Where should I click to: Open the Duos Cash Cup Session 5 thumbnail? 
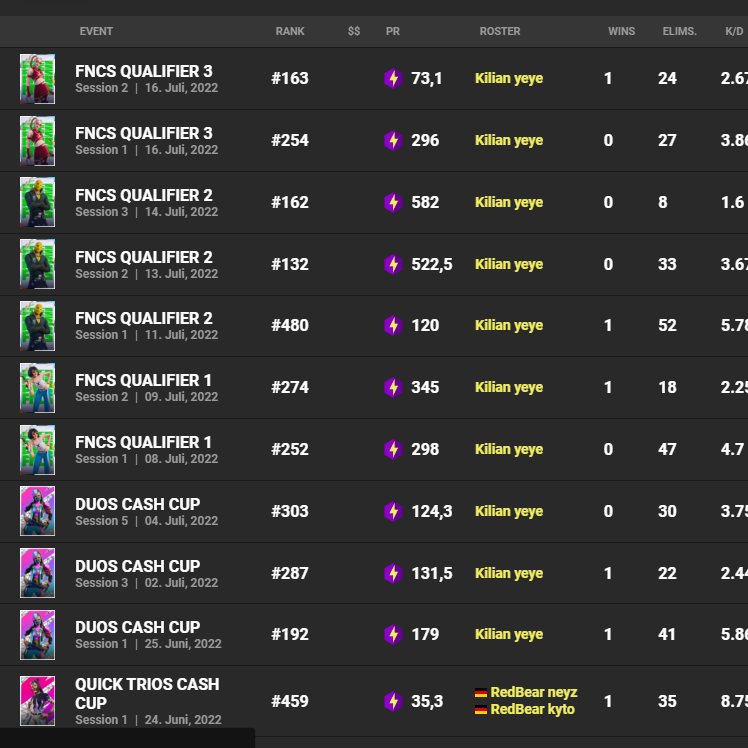pyautogui.click(x=37, y=511)
